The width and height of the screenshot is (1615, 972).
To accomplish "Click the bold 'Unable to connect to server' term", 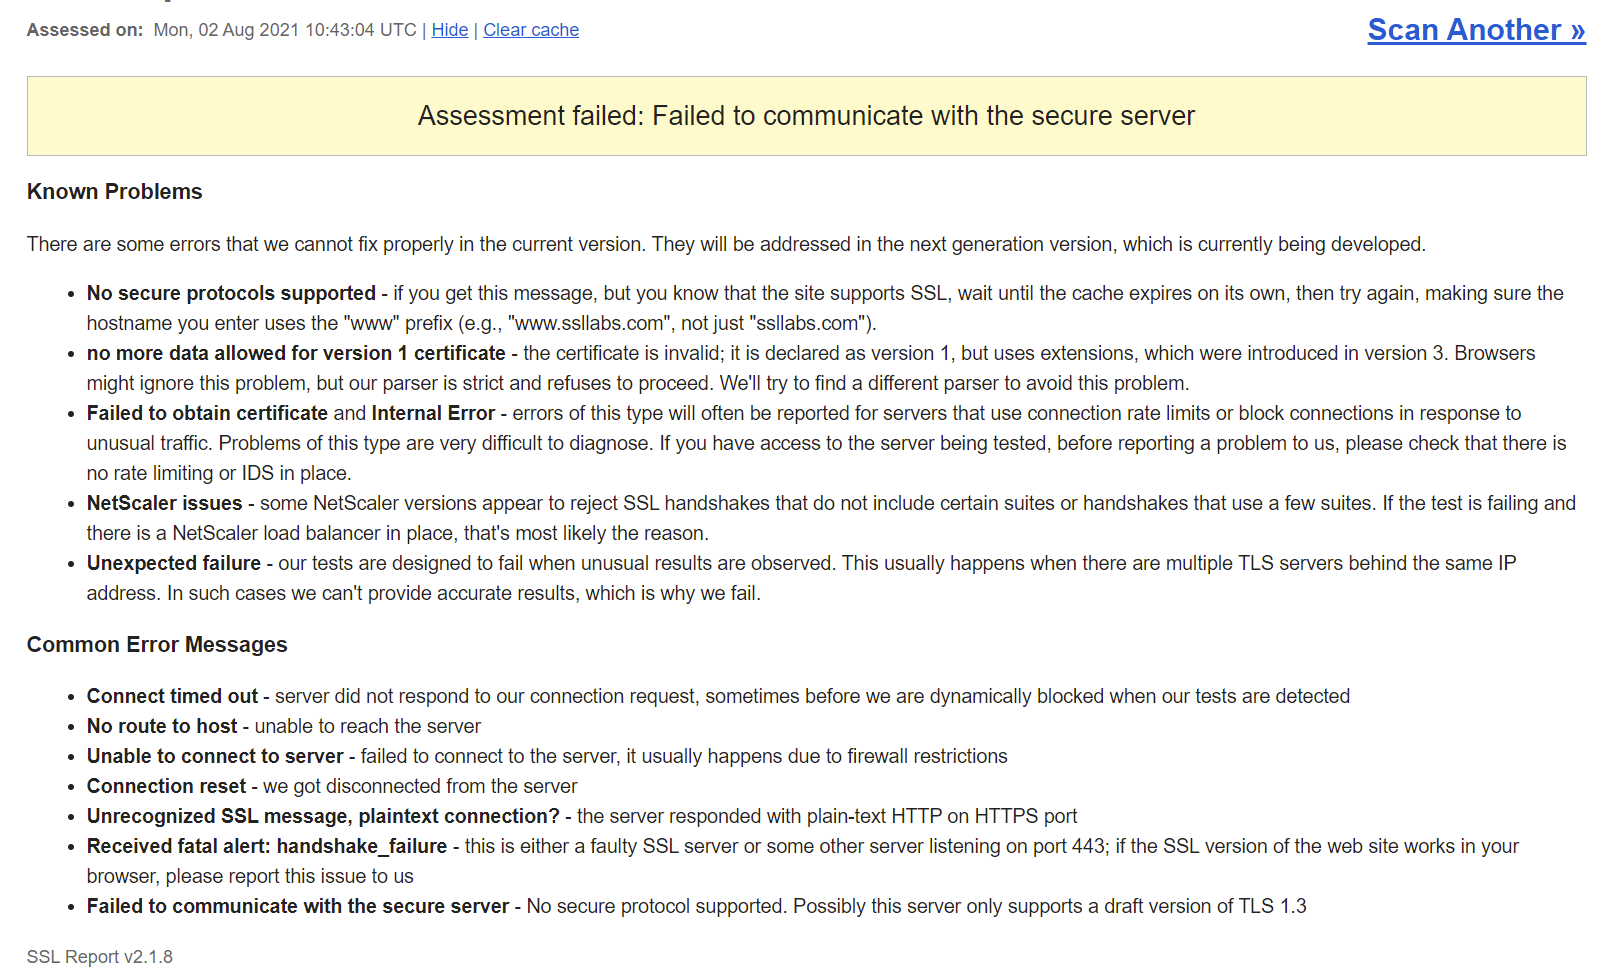I will coord(215,756).
